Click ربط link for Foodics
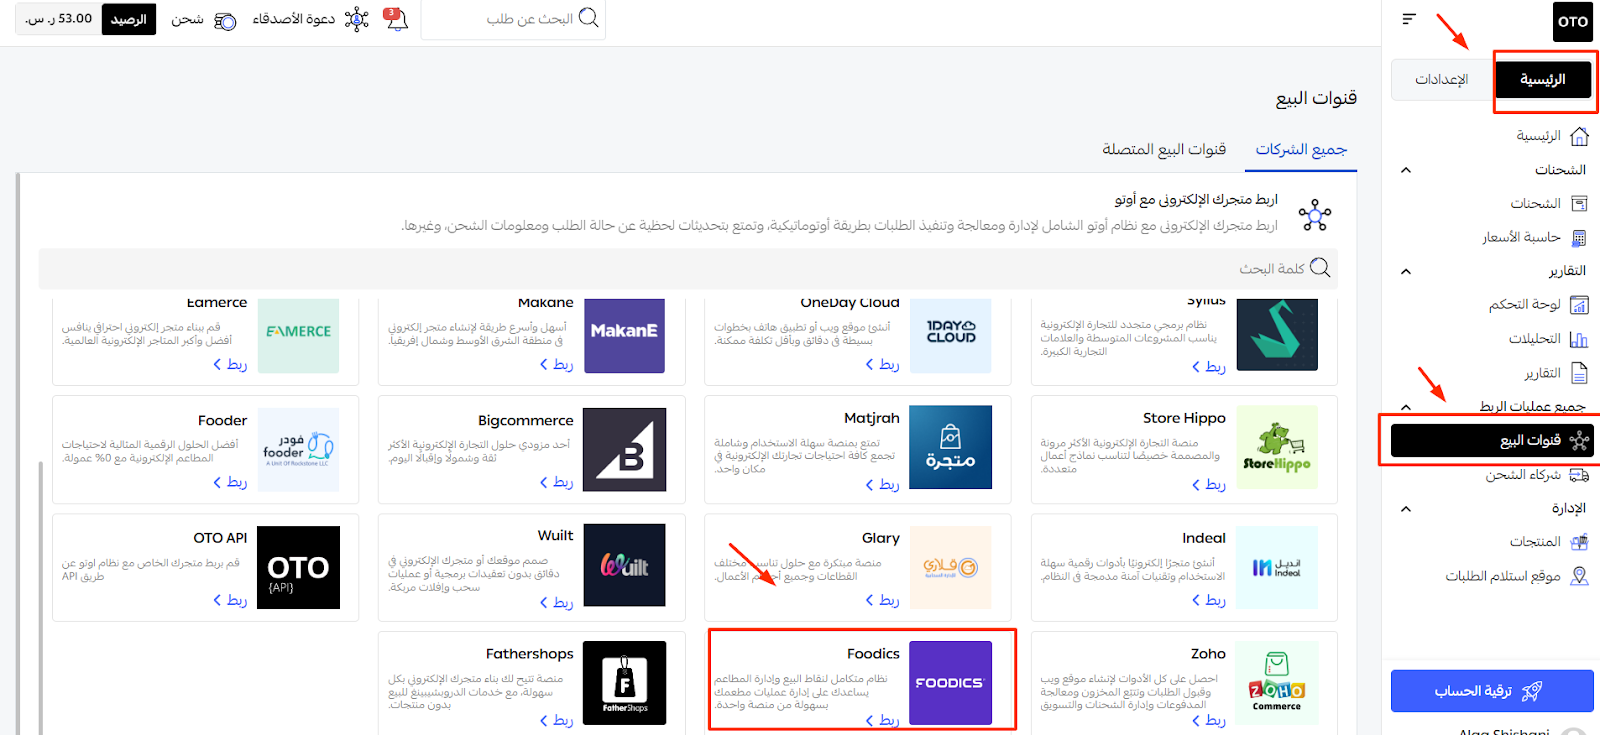 [x=882, y=719]
